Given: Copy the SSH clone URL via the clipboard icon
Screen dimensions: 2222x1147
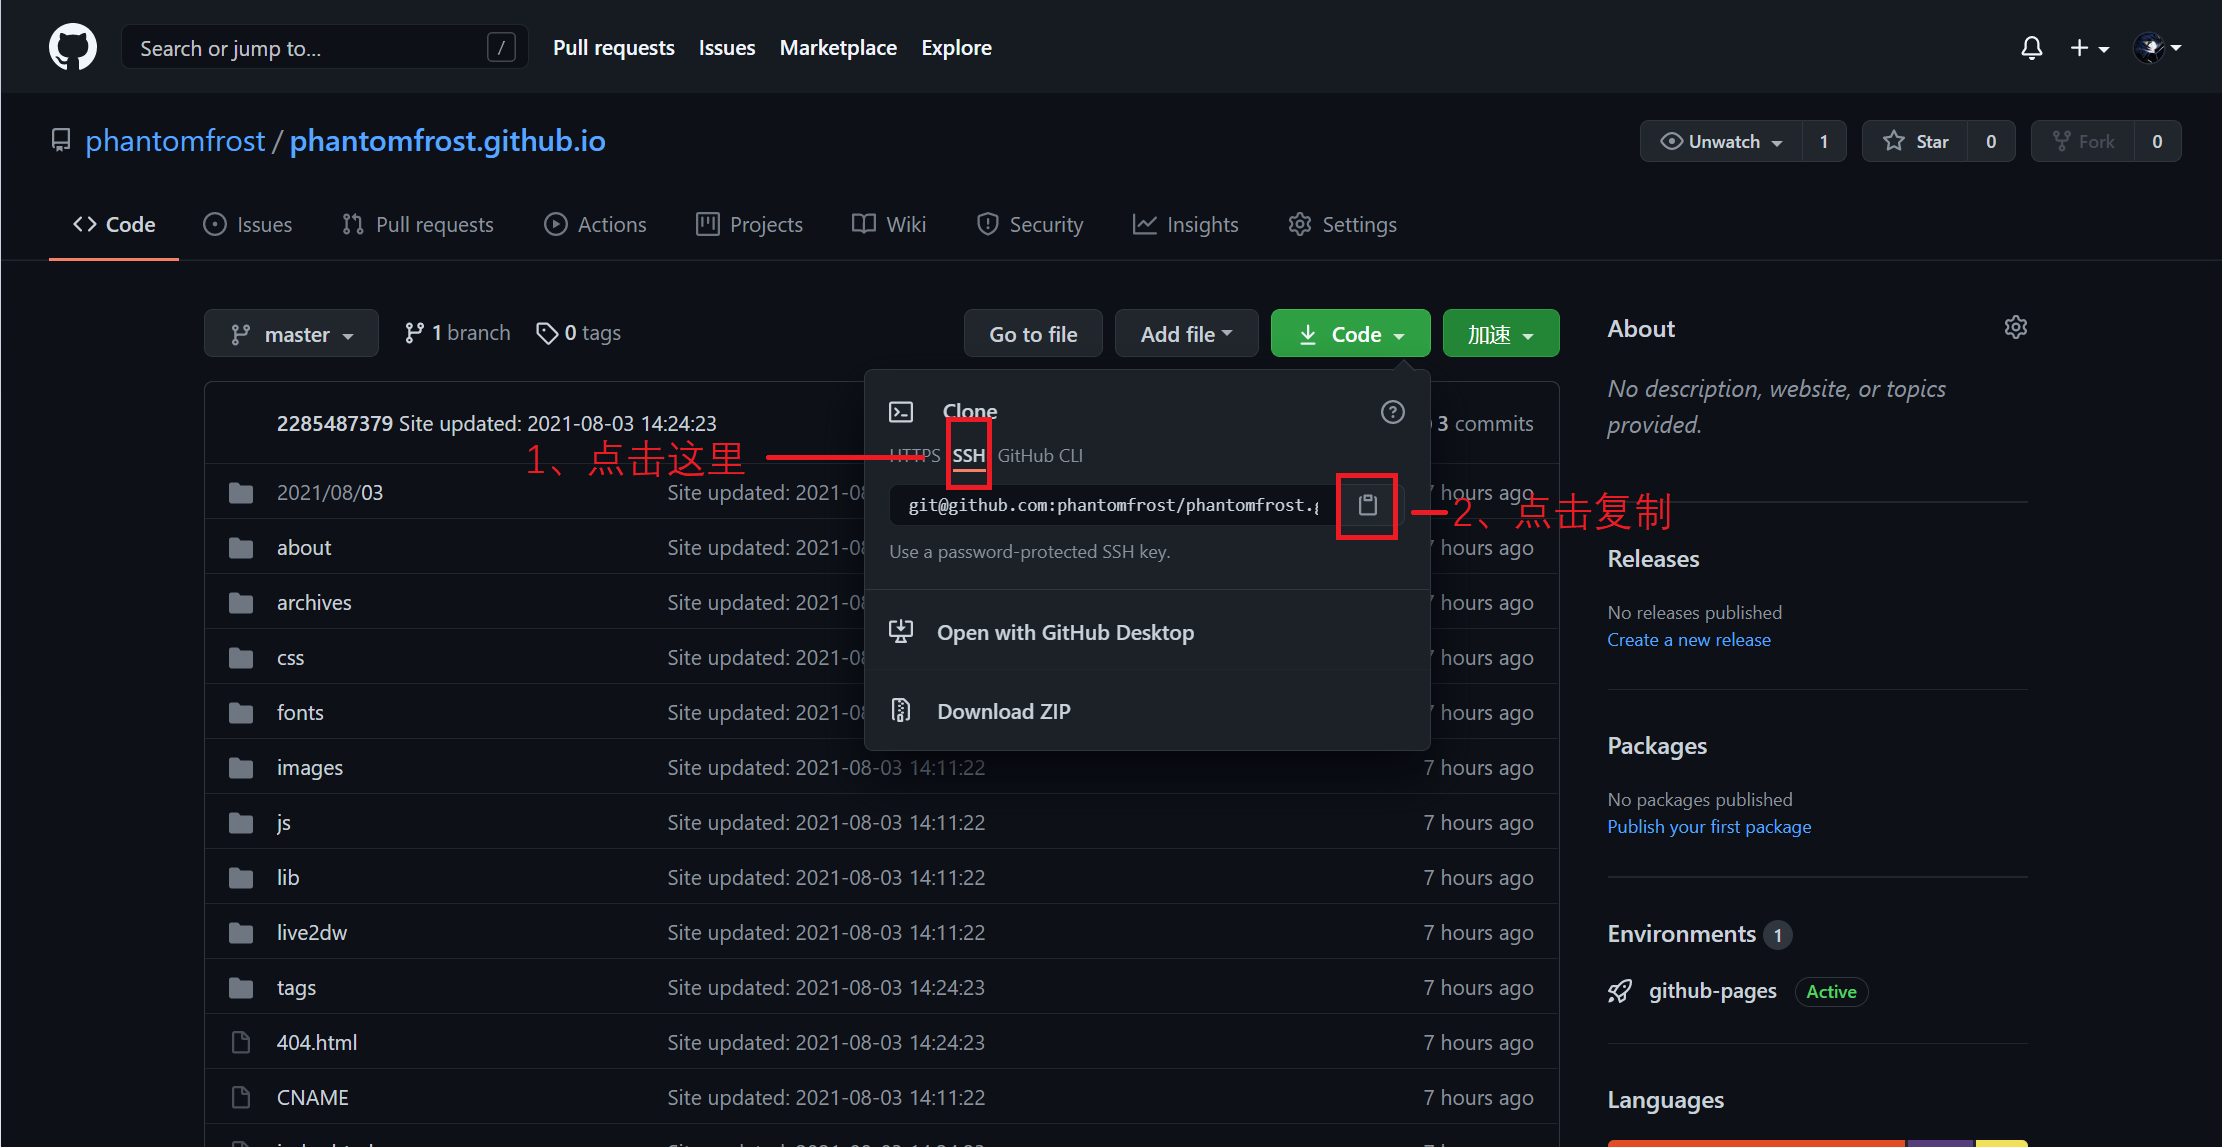Looking at the screenshot, I should [x=1367, y=505].
